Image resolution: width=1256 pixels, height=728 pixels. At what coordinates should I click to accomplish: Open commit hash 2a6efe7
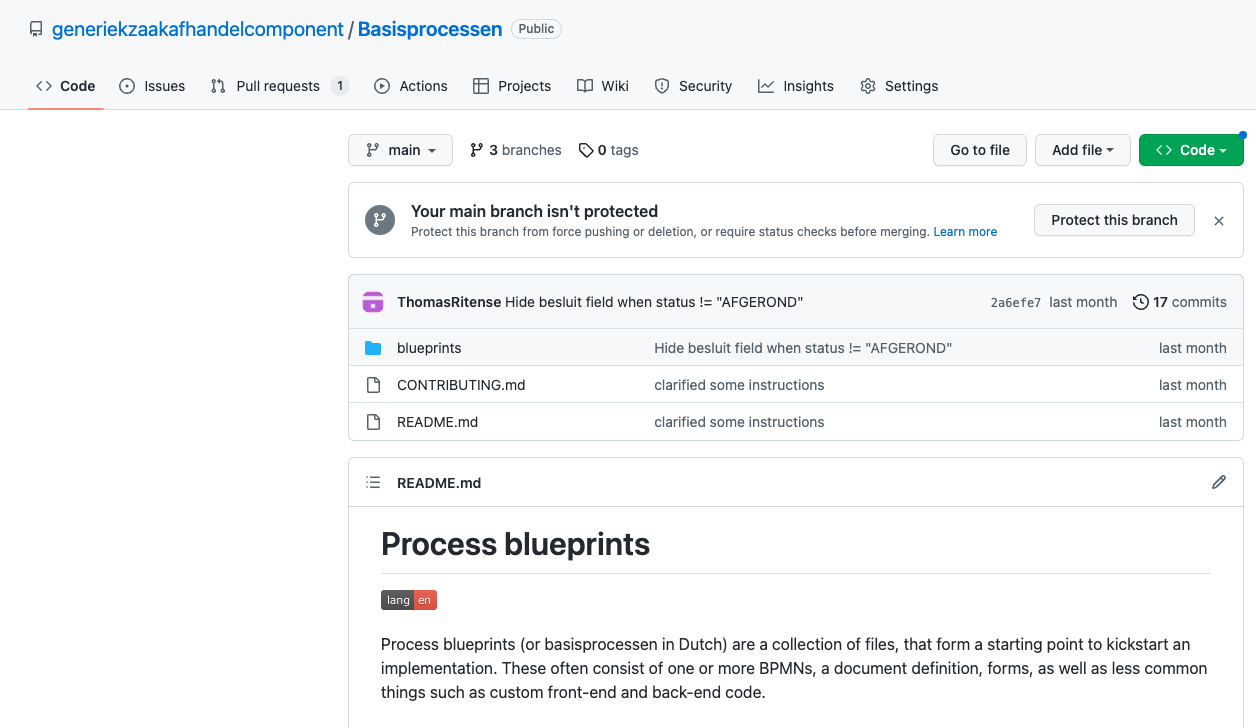click(x=1015, y=303)
